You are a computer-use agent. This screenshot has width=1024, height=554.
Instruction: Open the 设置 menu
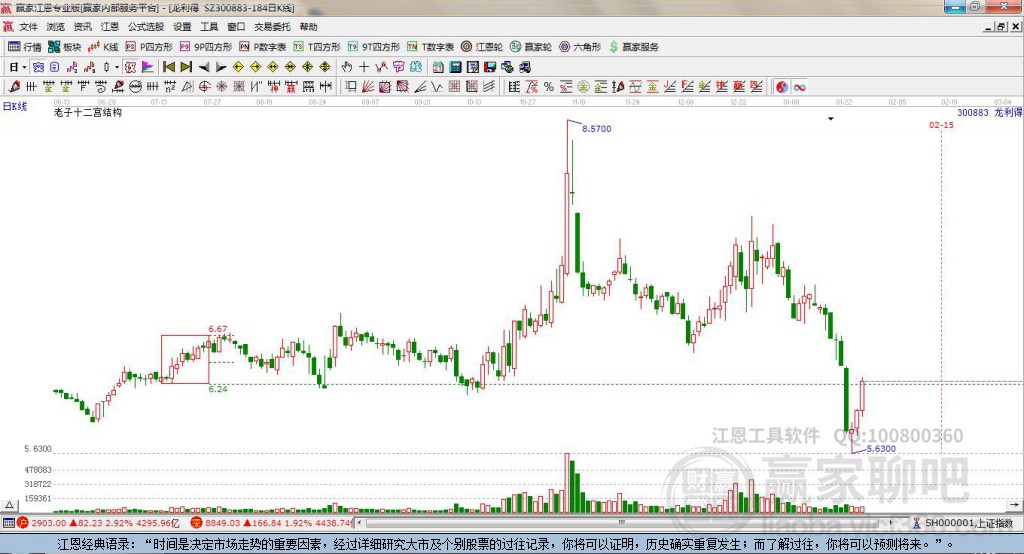[x=182, y=27]
